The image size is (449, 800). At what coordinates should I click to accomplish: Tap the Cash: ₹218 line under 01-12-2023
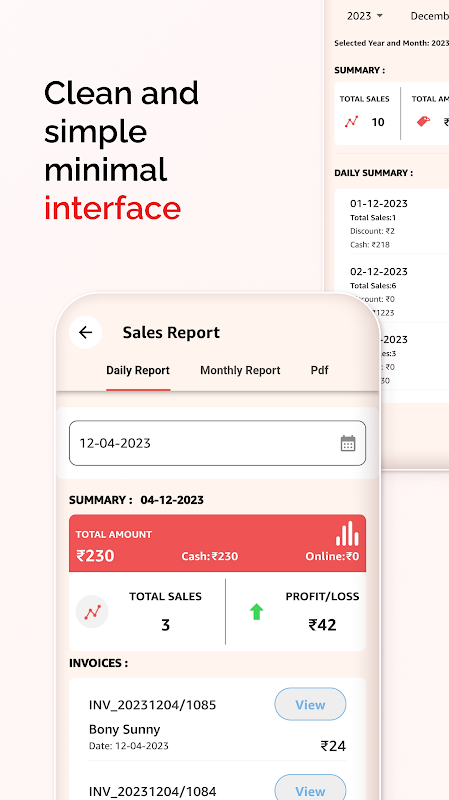370,244
